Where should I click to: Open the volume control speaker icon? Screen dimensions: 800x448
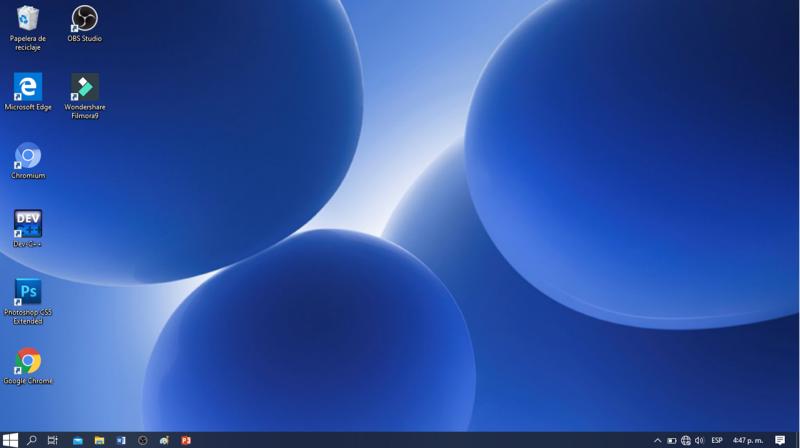699,440
